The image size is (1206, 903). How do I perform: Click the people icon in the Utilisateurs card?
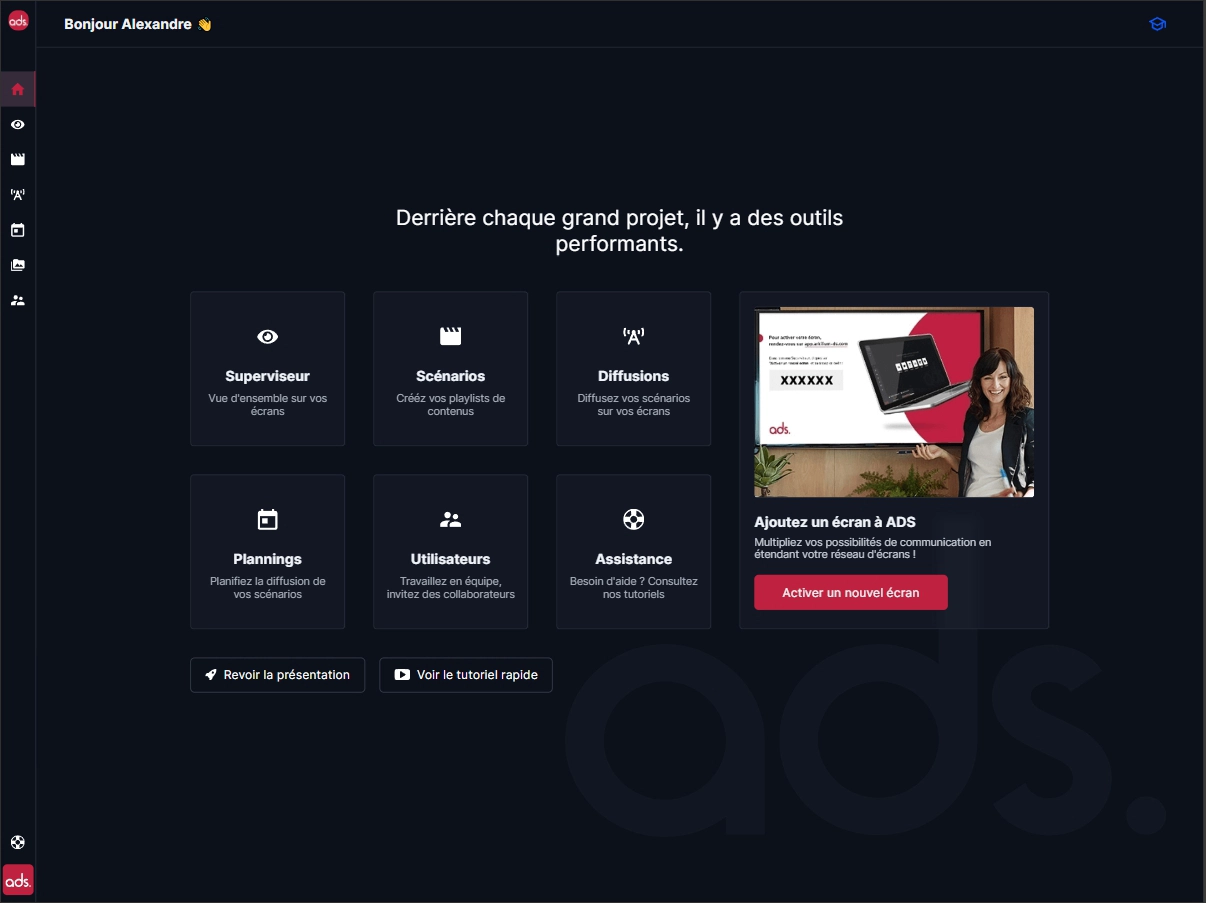tap(450, 519)
